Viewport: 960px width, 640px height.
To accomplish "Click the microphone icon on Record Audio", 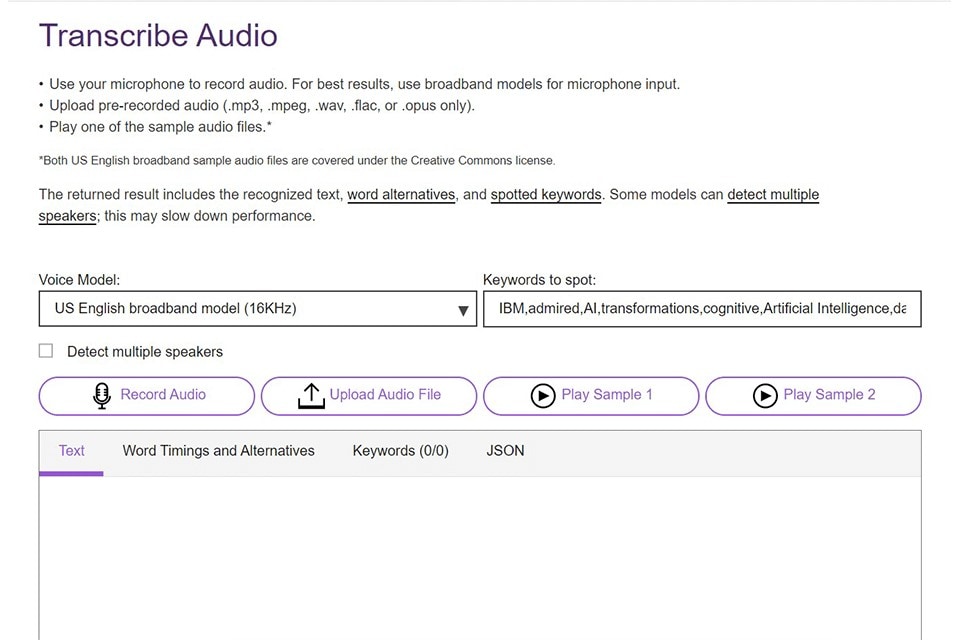I will click(101, 395).
